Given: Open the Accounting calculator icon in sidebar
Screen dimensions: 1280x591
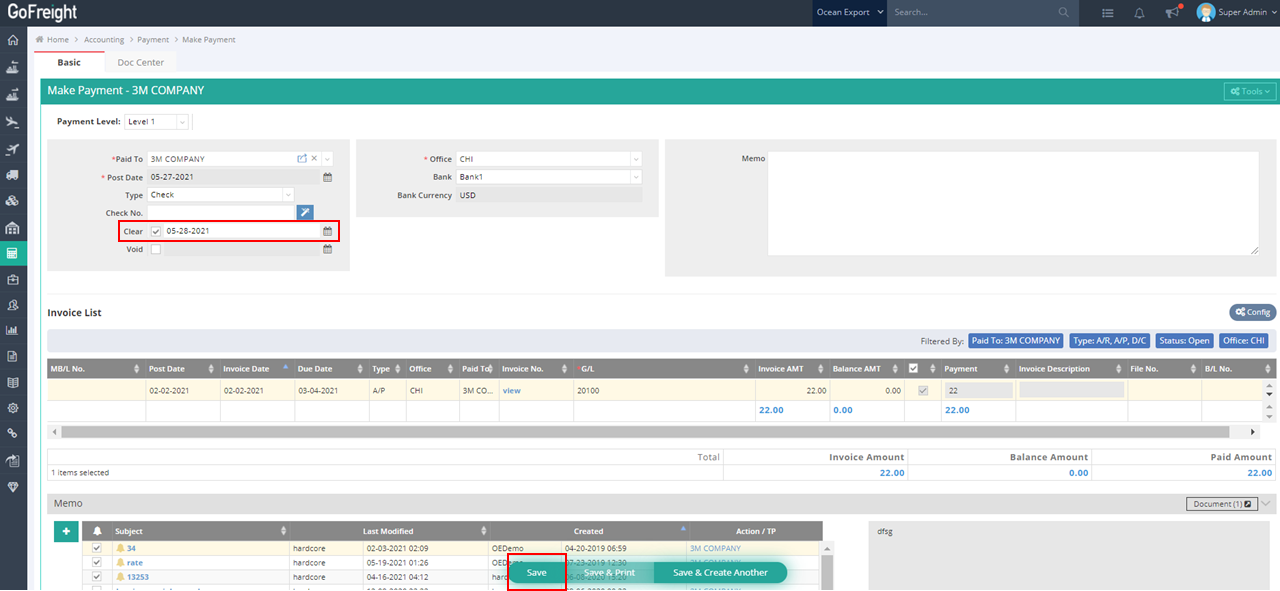Looking at the screenshot, I should coord(13,254).
